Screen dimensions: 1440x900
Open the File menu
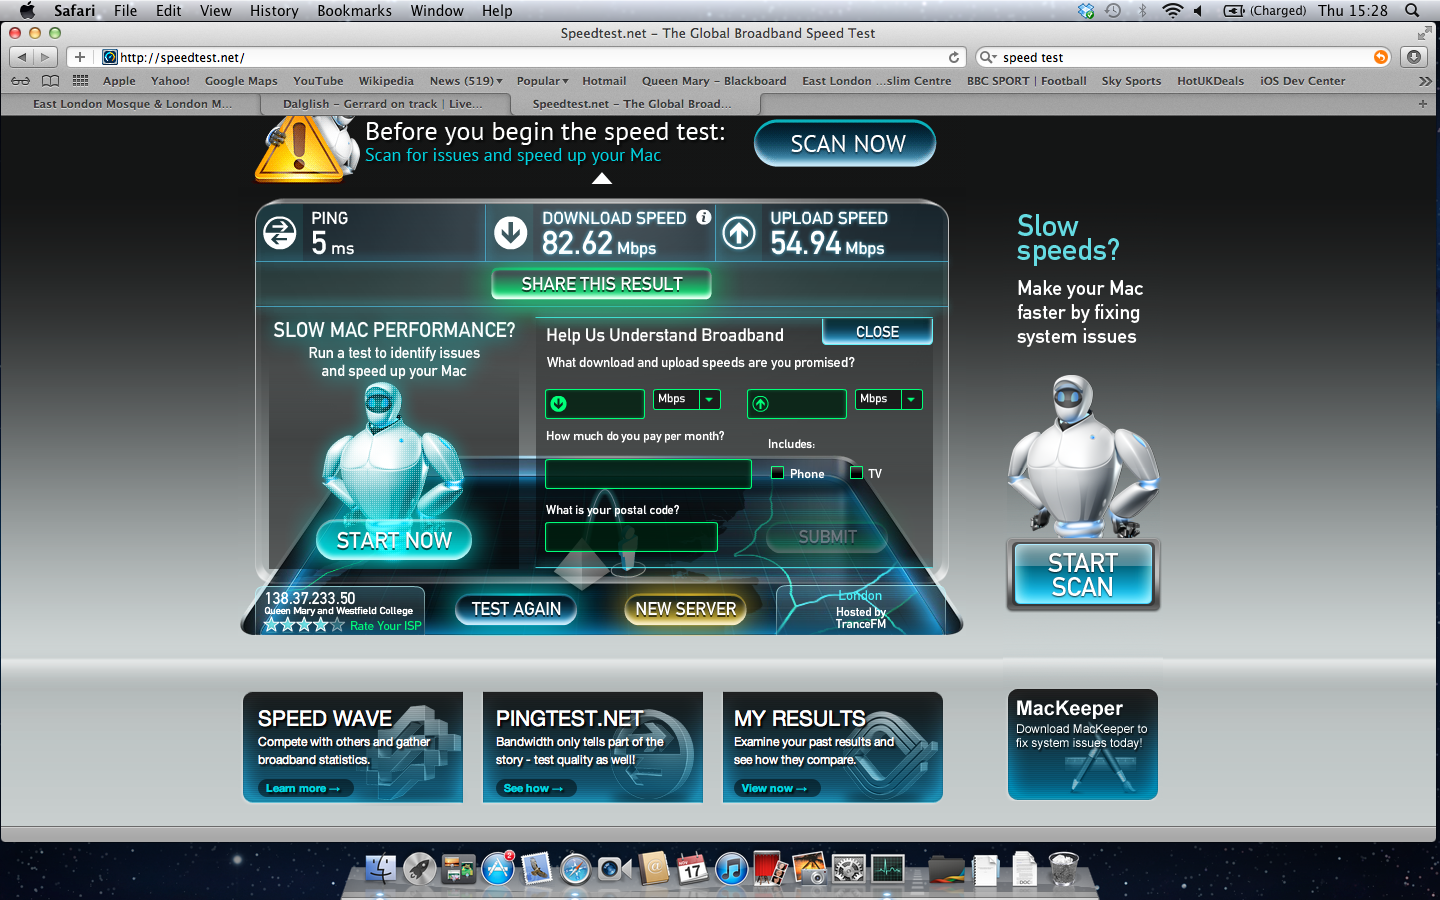coord(125,11)
